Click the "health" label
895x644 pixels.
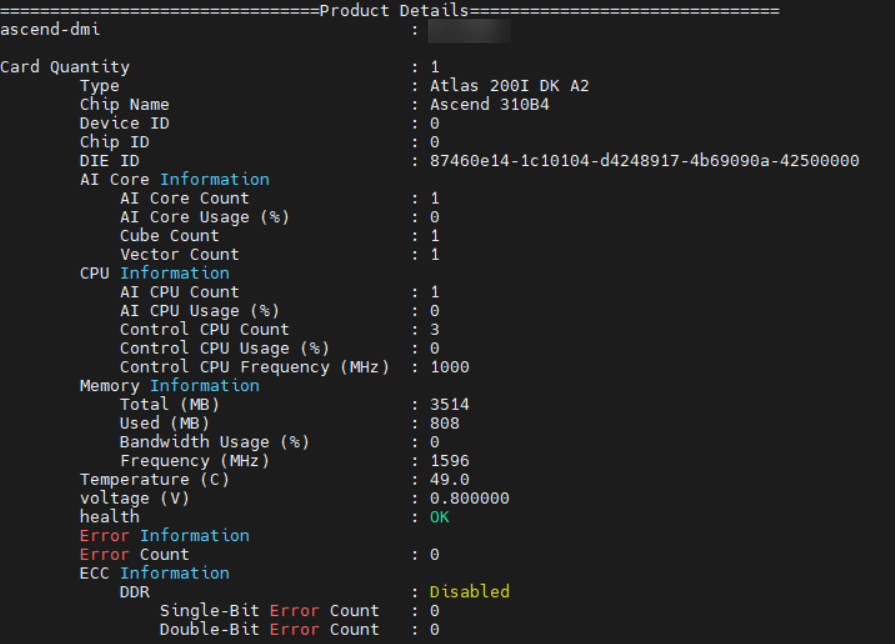pos(110,517)
